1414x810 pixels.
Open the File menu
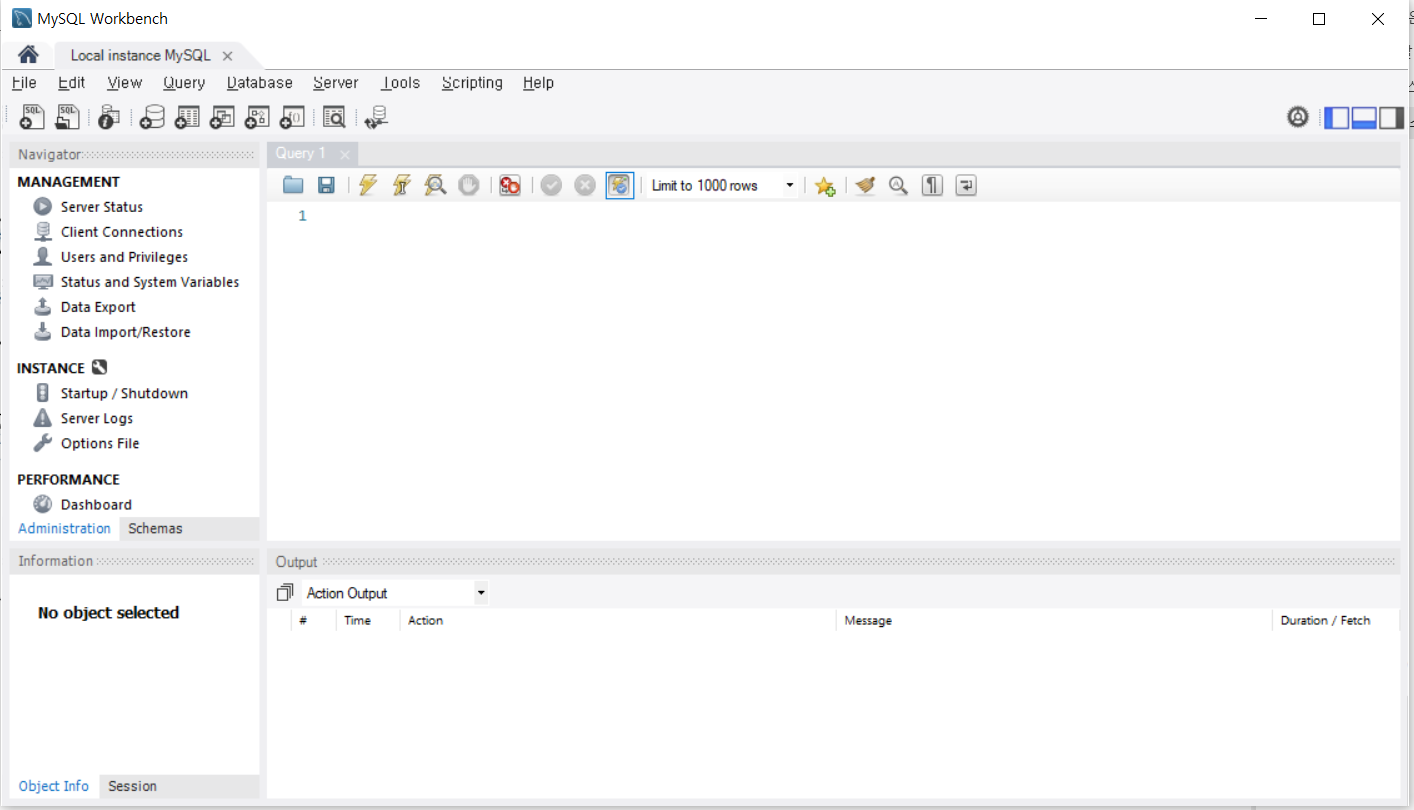click(x=24, y=83)
